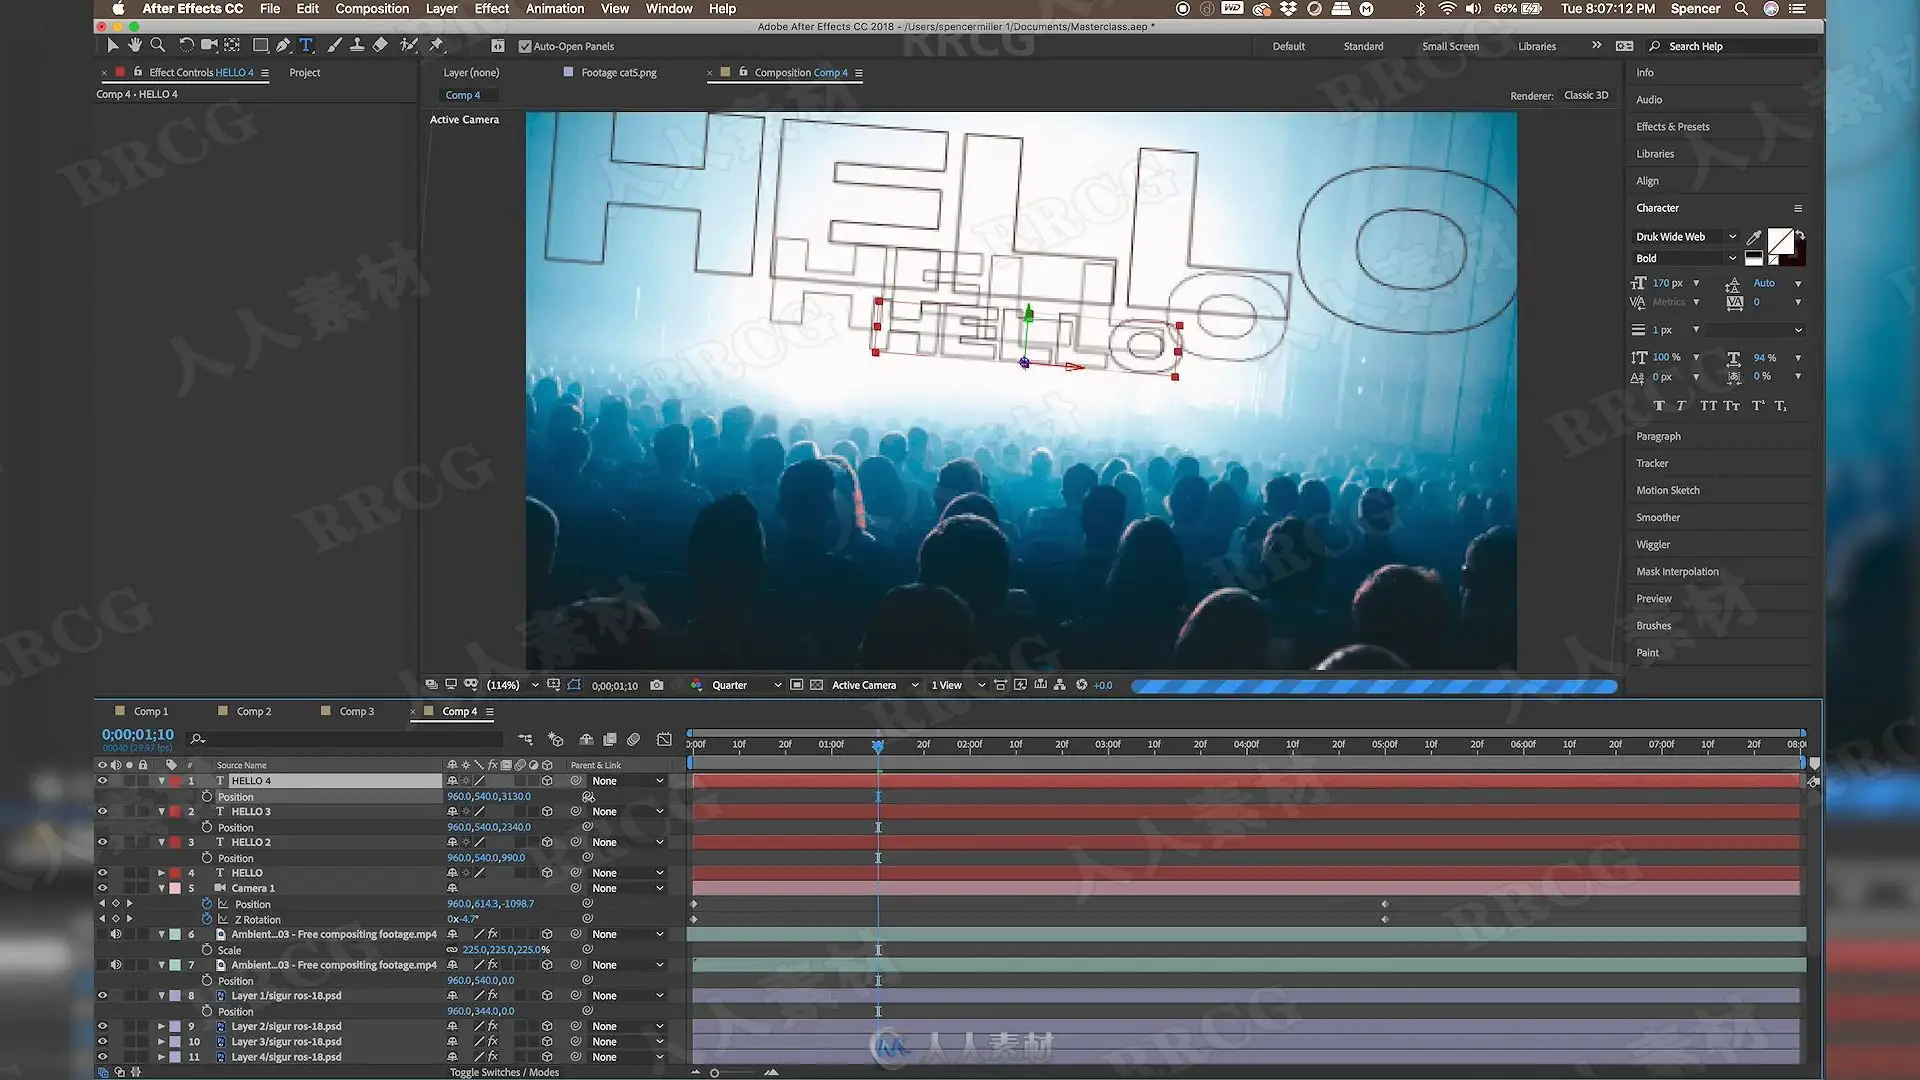
Task: Select the Hand tool in toolbar
Action: (x=134, y=45)
